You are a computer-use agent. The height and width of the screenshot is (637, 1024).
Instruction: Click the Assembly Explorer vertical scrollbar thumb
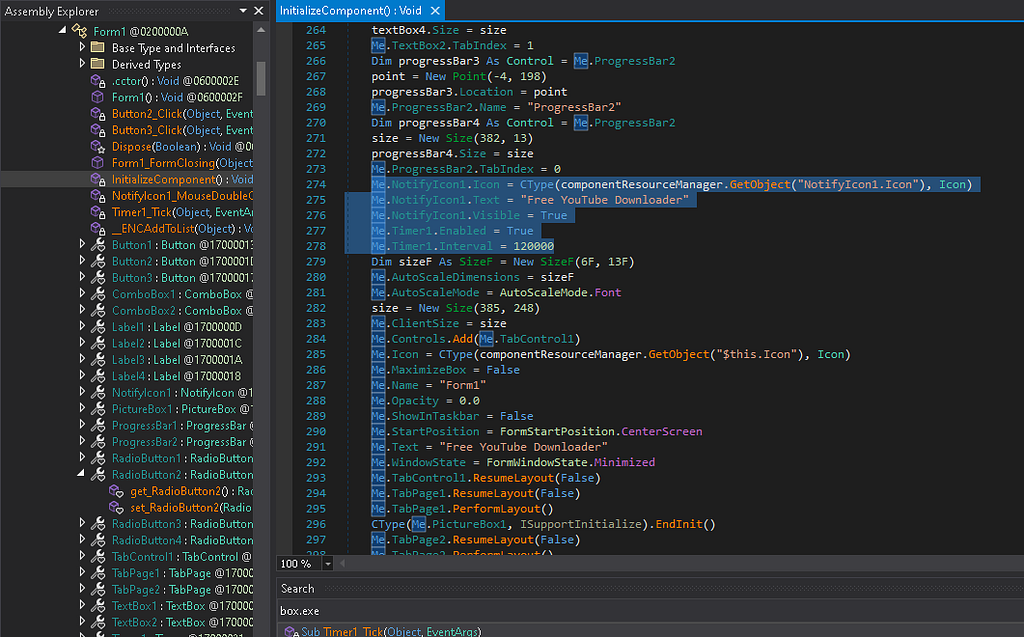tap(261, 78)
